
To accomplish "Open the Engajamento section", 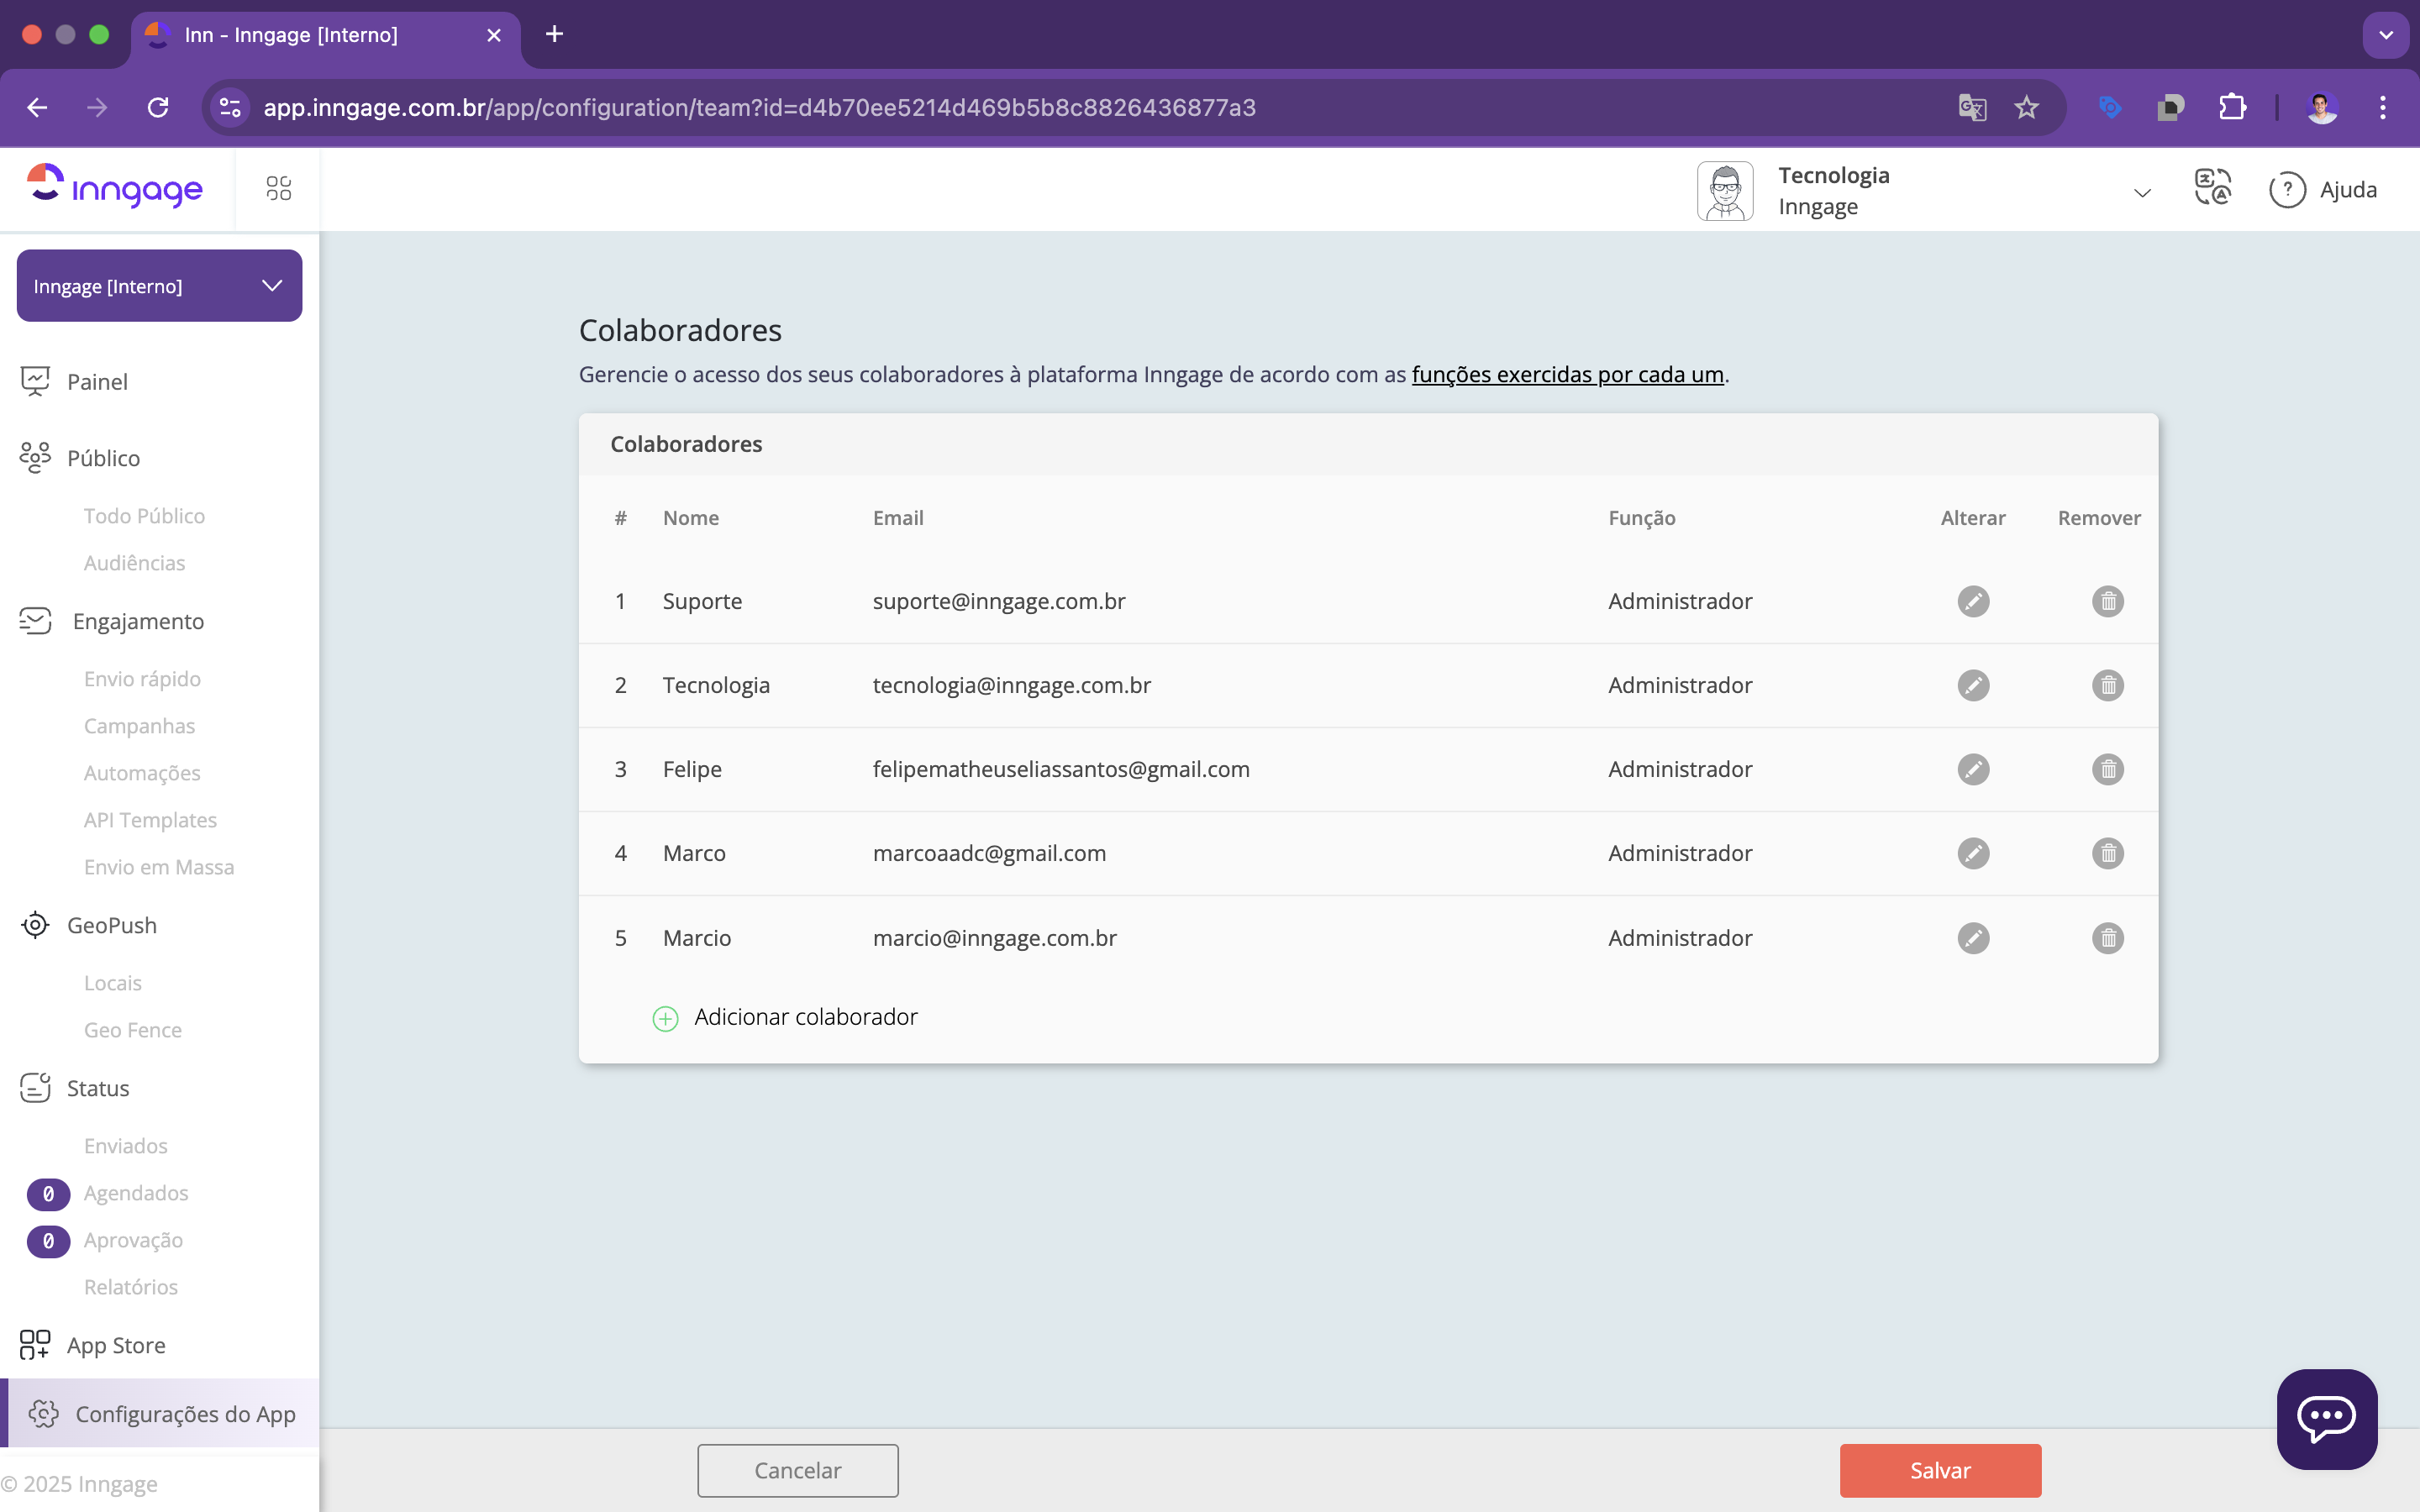I will (138, 621).
